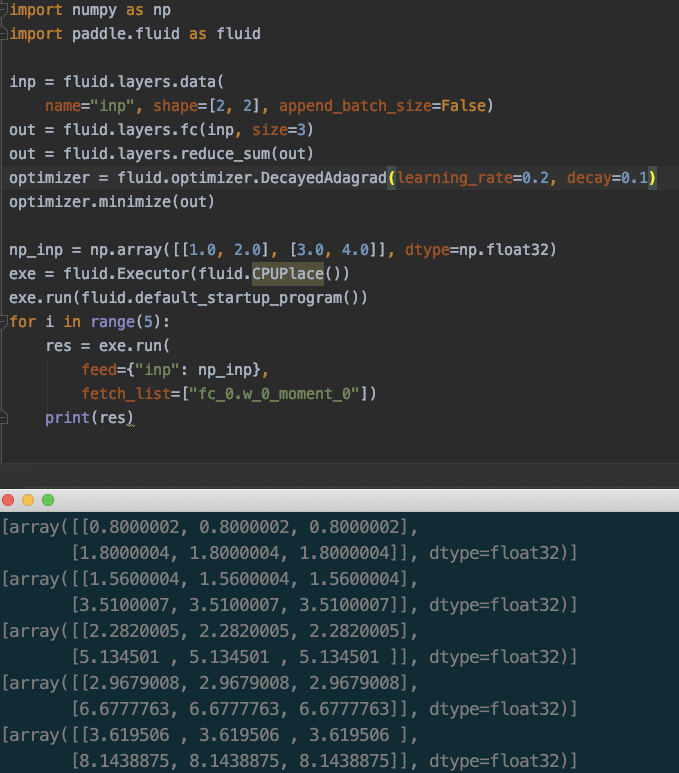The width and height of the screenshot is (679, 773).
Task: Click first 2.9679008 value in terminal output
Action: click(x=134, y=683)
